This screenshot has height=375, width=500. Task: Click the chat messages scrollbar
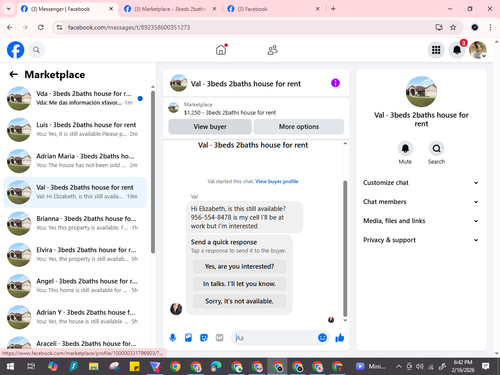345,248
